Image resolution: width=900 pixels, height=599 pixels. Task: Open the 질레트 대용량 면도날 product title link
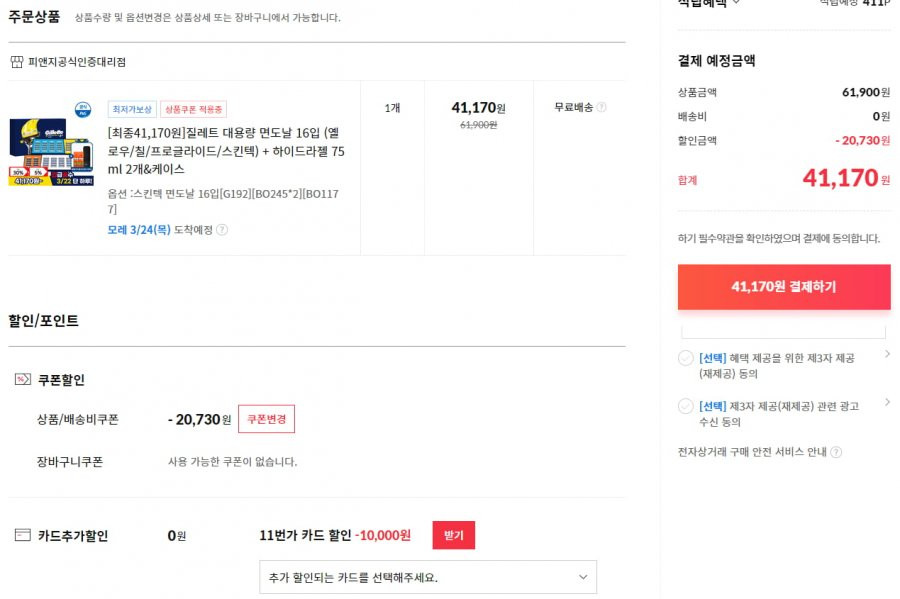(x=226, y=151)
